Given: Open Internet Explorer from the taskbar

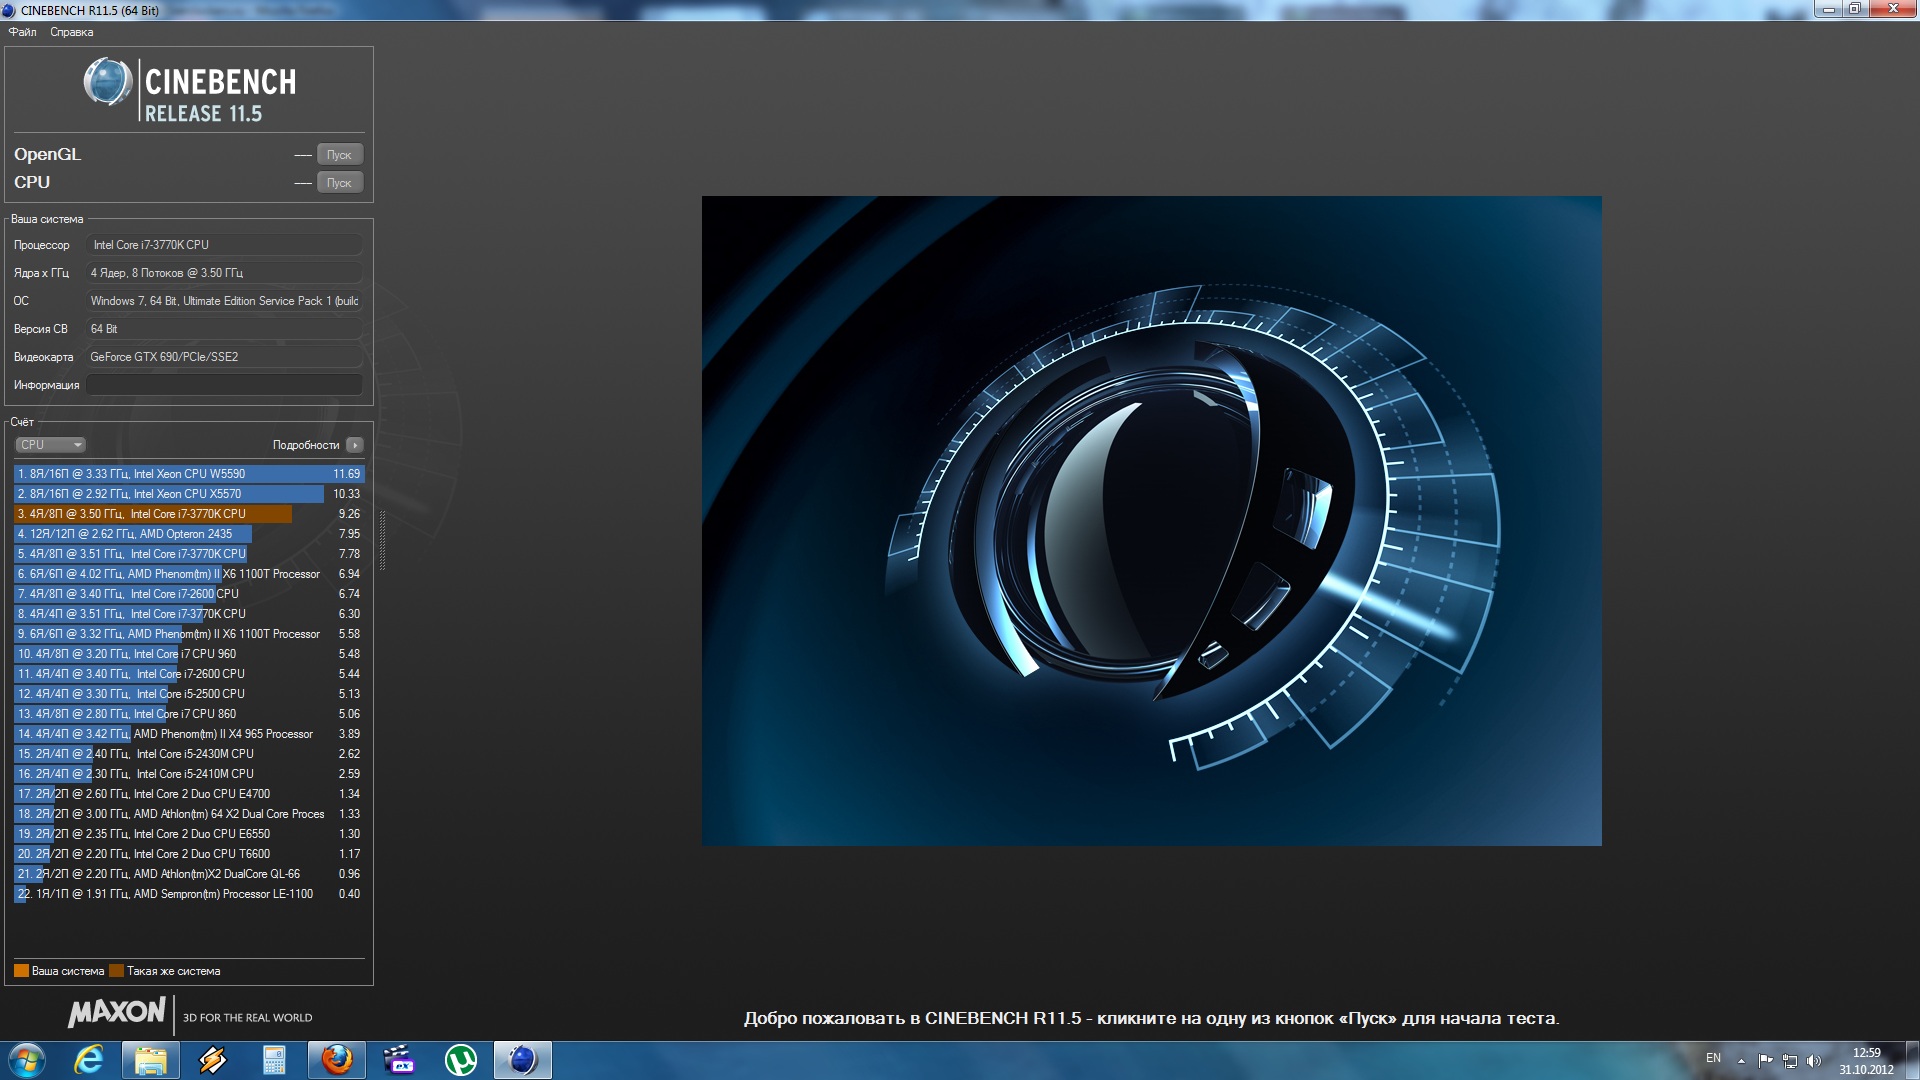Looking at the screenshot, I should coord(89,1060).
